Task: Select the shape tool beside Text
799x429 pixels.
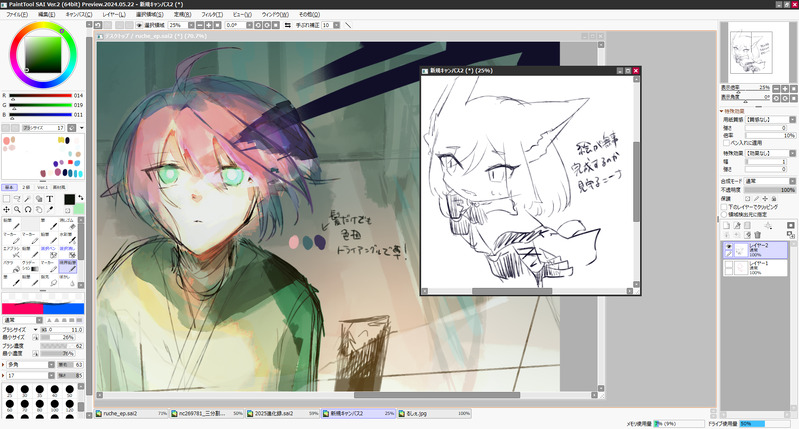Action: pos(39,199)
